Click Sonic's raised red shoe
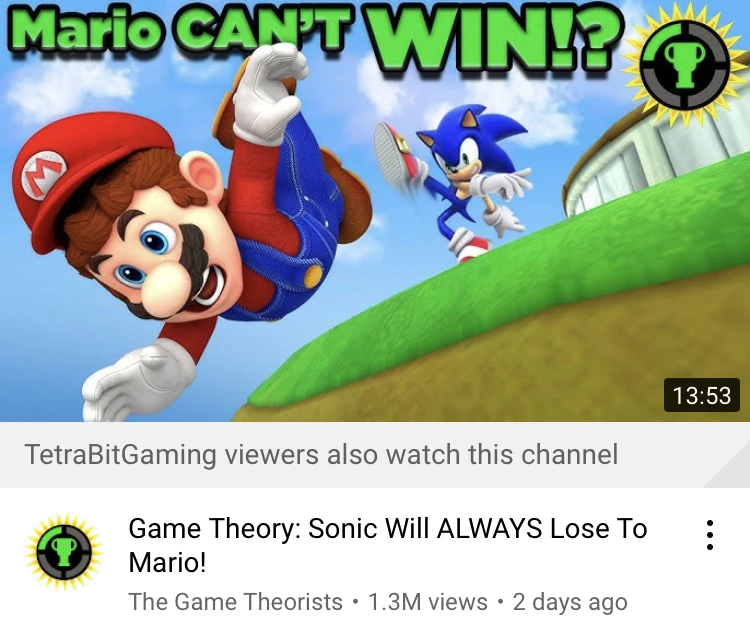This screenshot has width=750, height=622. click(397, 151)
